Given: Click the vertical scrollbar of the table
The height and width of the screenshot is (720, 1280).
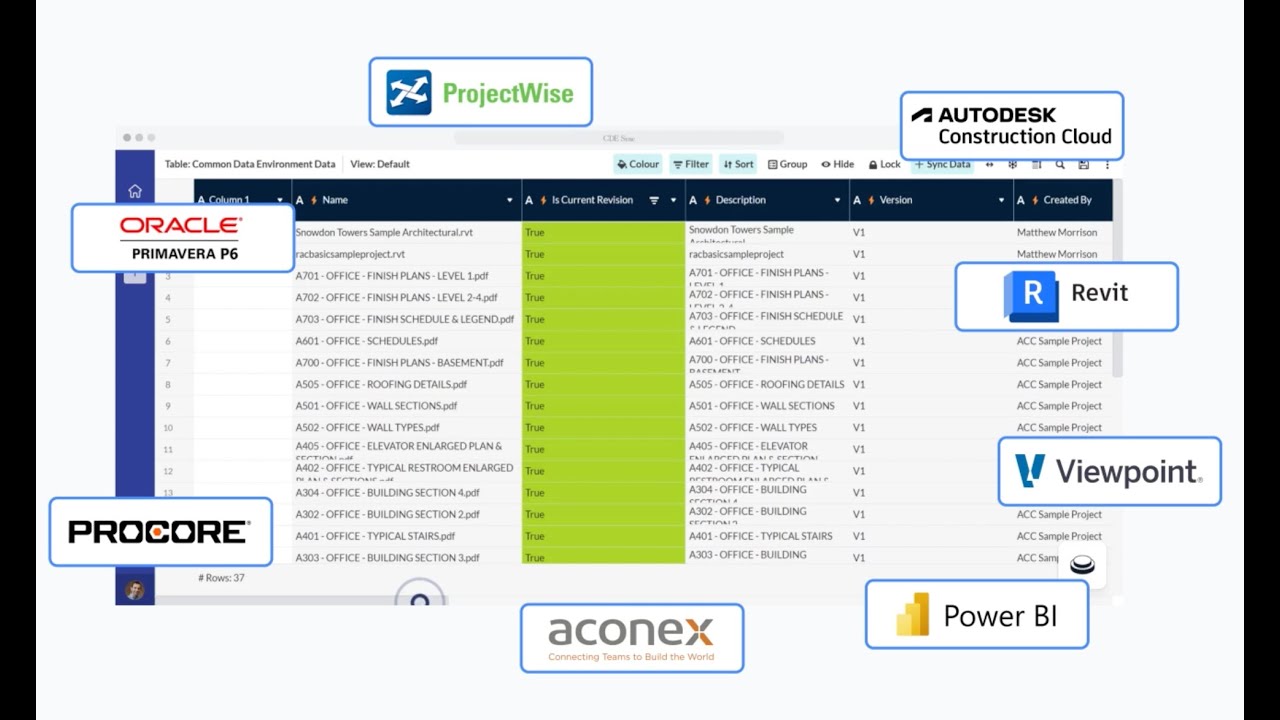Looking at the screenshot, I should tap(1117, 280).
